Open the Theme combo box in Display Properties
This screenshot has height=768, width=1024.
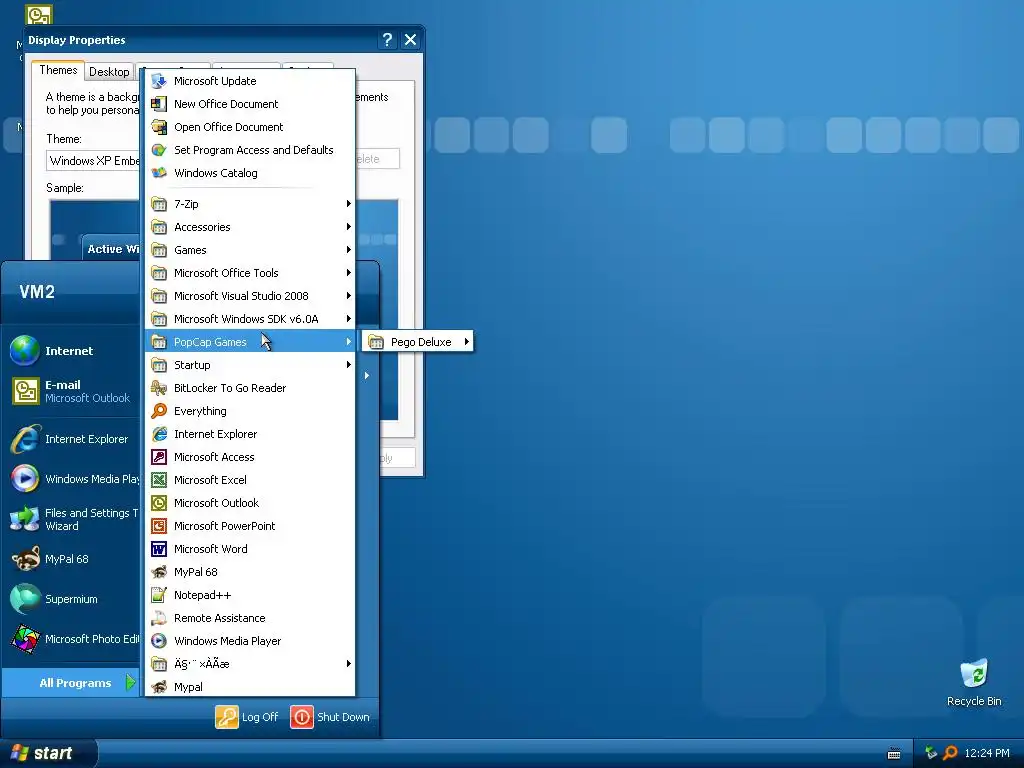tap(93, 161)
